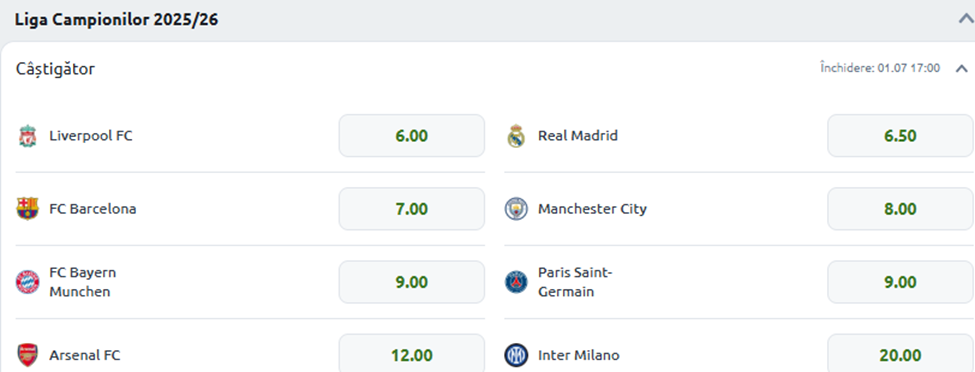Click the Real Madrid crest icon
This screenshot has height=372, width=975.
(516, 136)
